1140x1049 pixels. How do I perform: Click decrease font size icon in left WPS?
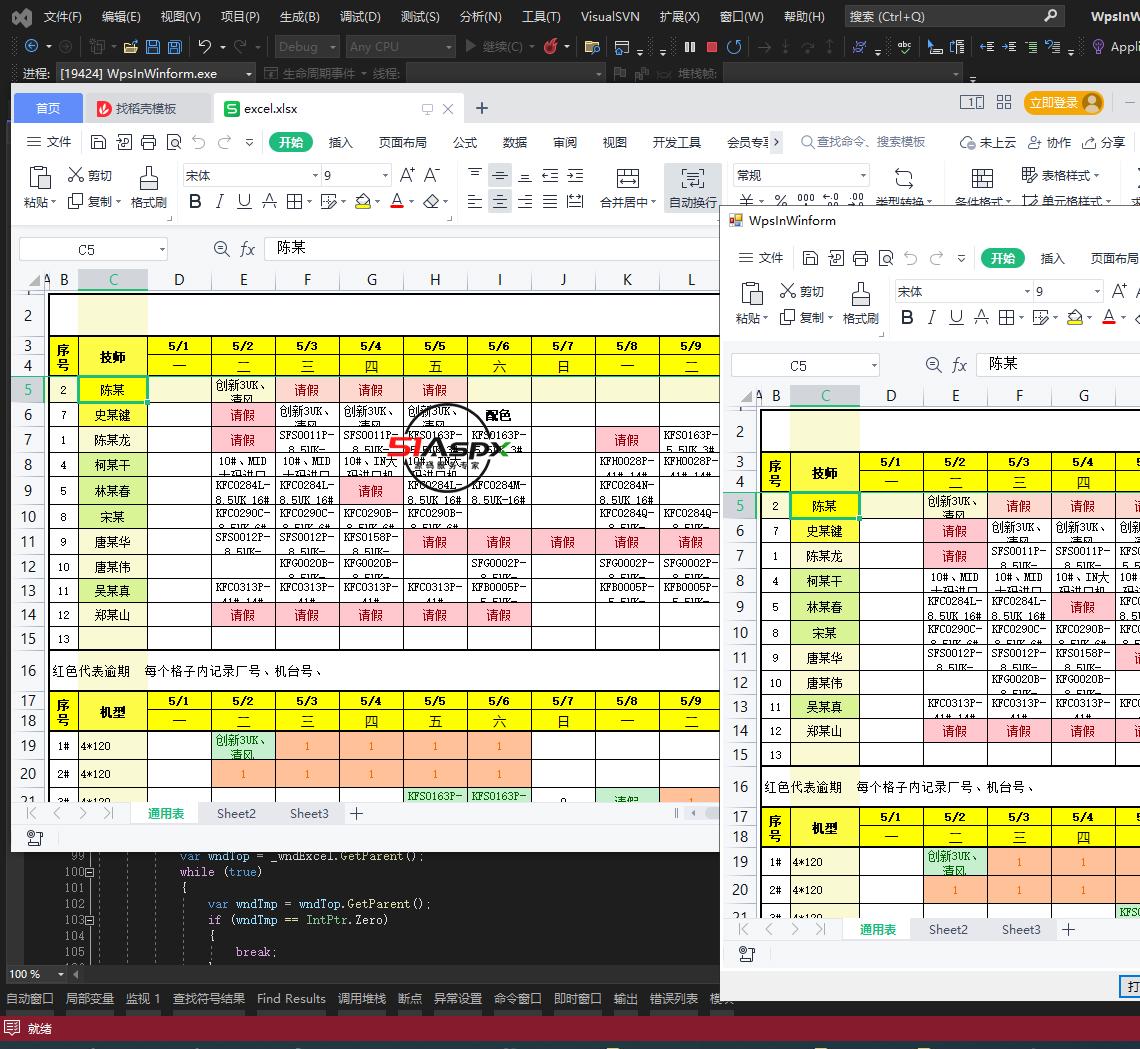(x=432, y=175)
